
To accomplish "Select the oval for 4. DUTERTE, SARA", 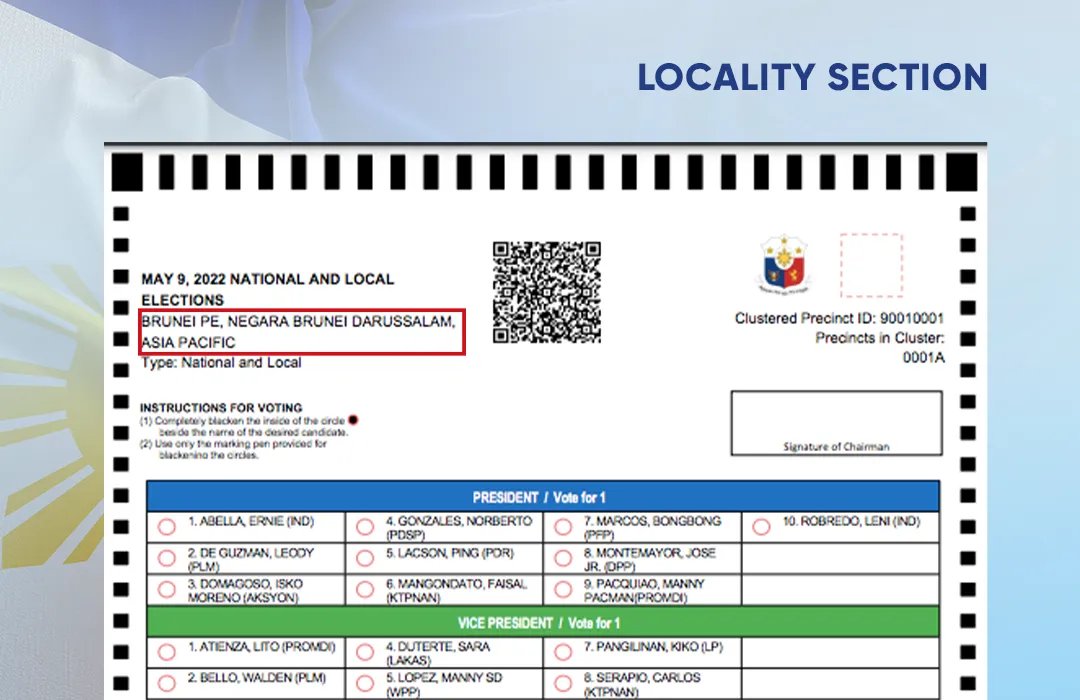I will point(365,652).
